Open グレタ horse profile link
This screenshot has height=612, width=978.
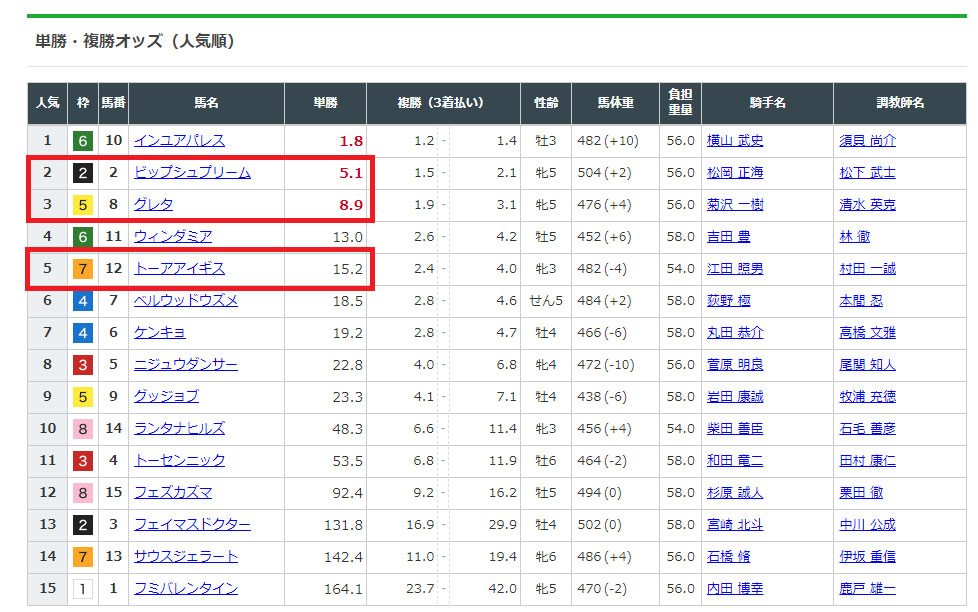point(153,205)
